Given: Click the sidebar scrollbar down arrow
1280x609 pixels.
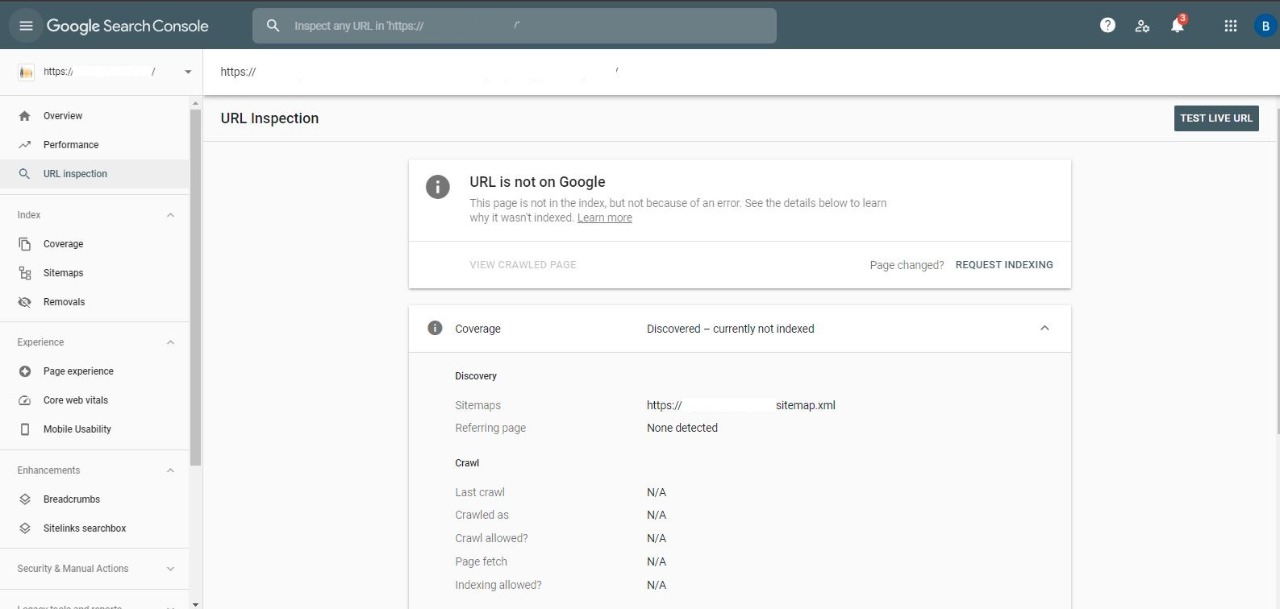Looking at the screenshot, I should pos(196,603).
